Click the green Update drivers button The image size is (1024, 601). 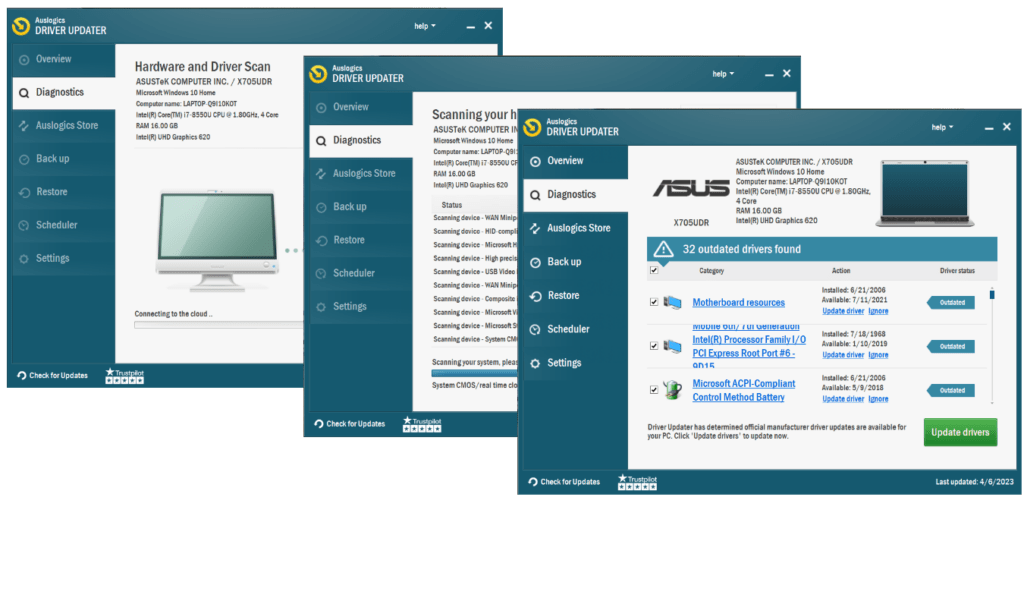point(960,432)
